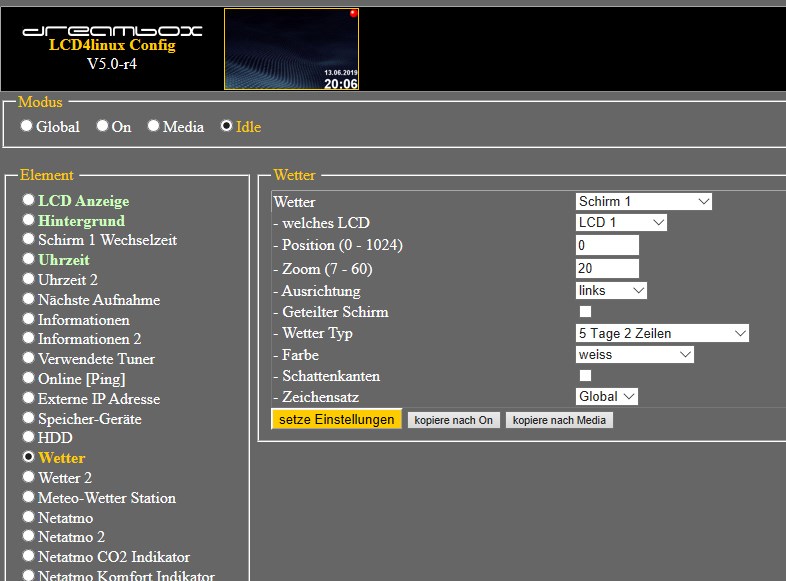Select the On mode radio button

(102, 126)
